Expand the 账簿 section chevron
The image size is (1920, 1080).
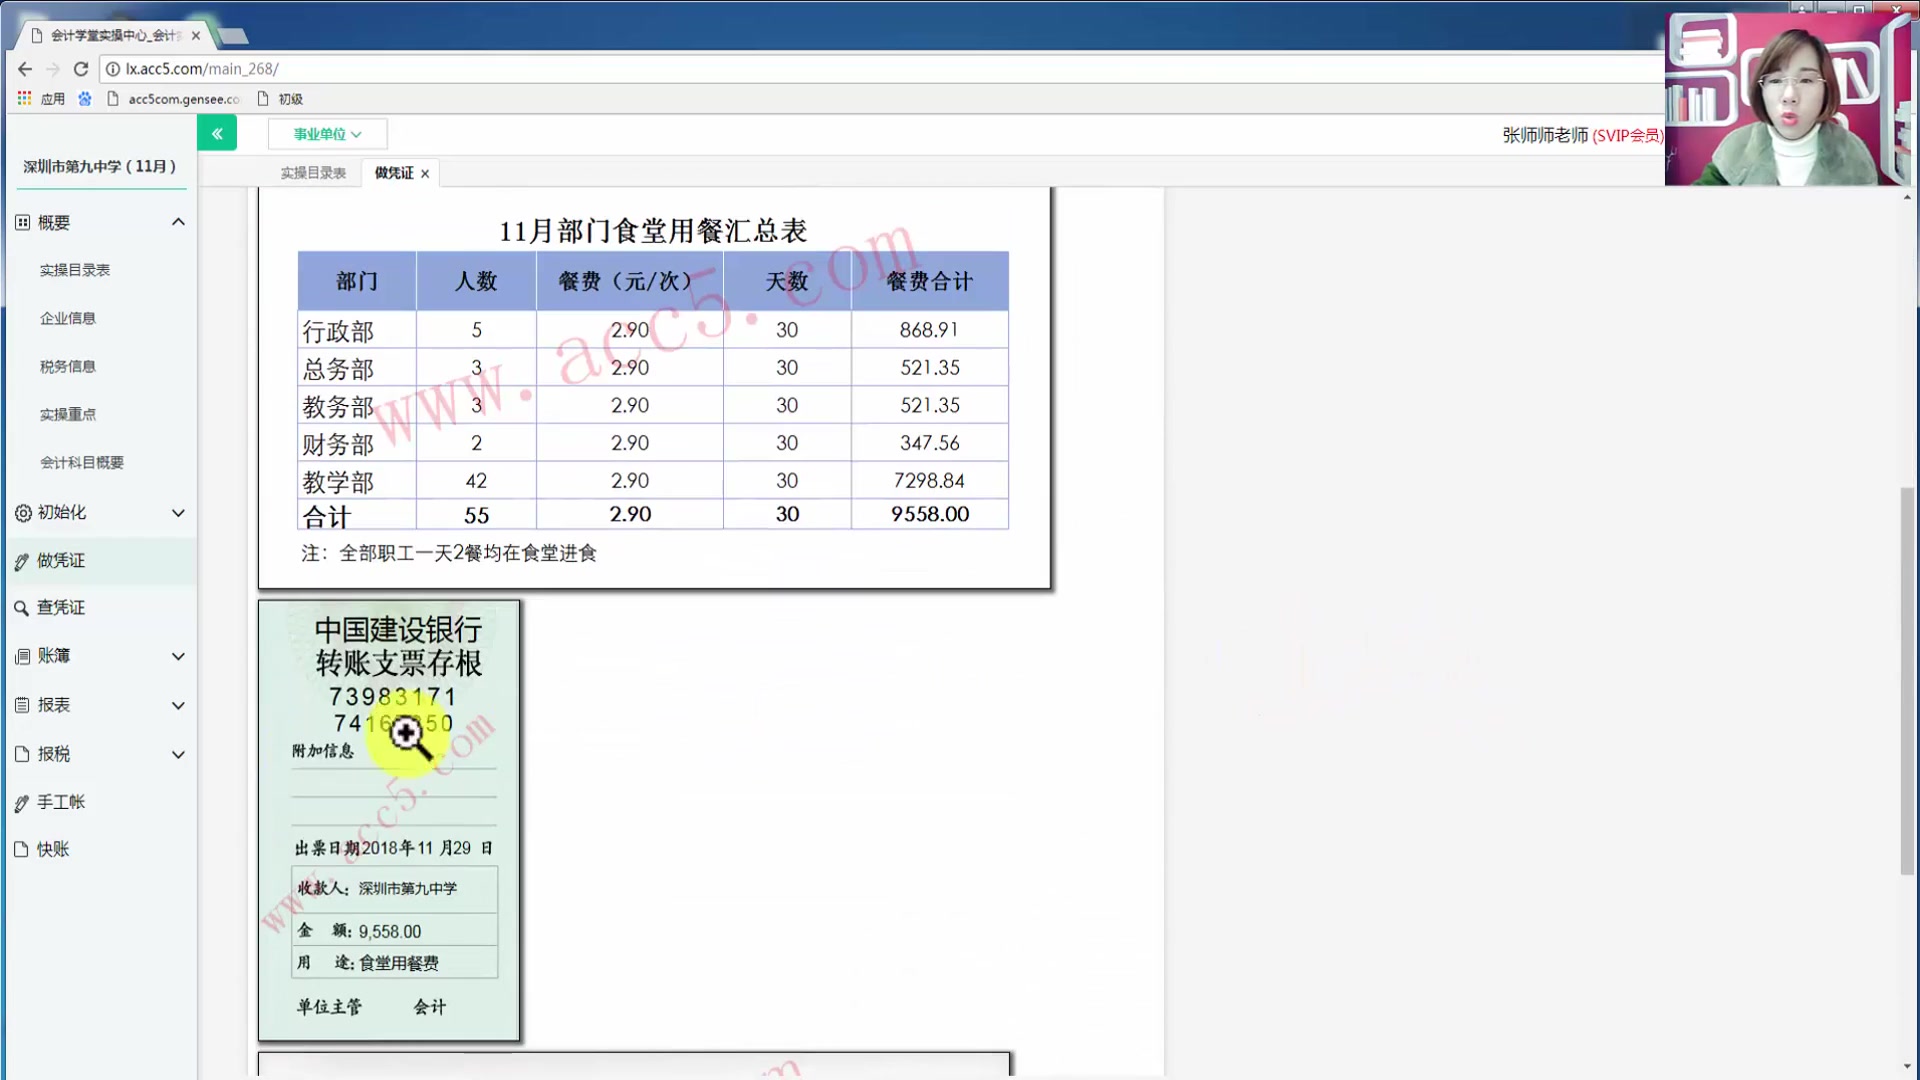click(178, 656)
